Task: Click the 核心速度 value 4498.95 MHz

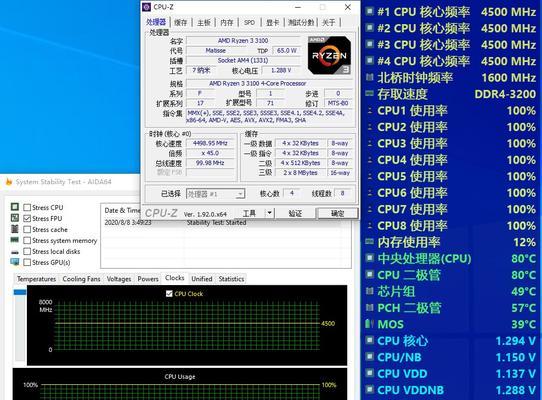Action: pos(210,143)
